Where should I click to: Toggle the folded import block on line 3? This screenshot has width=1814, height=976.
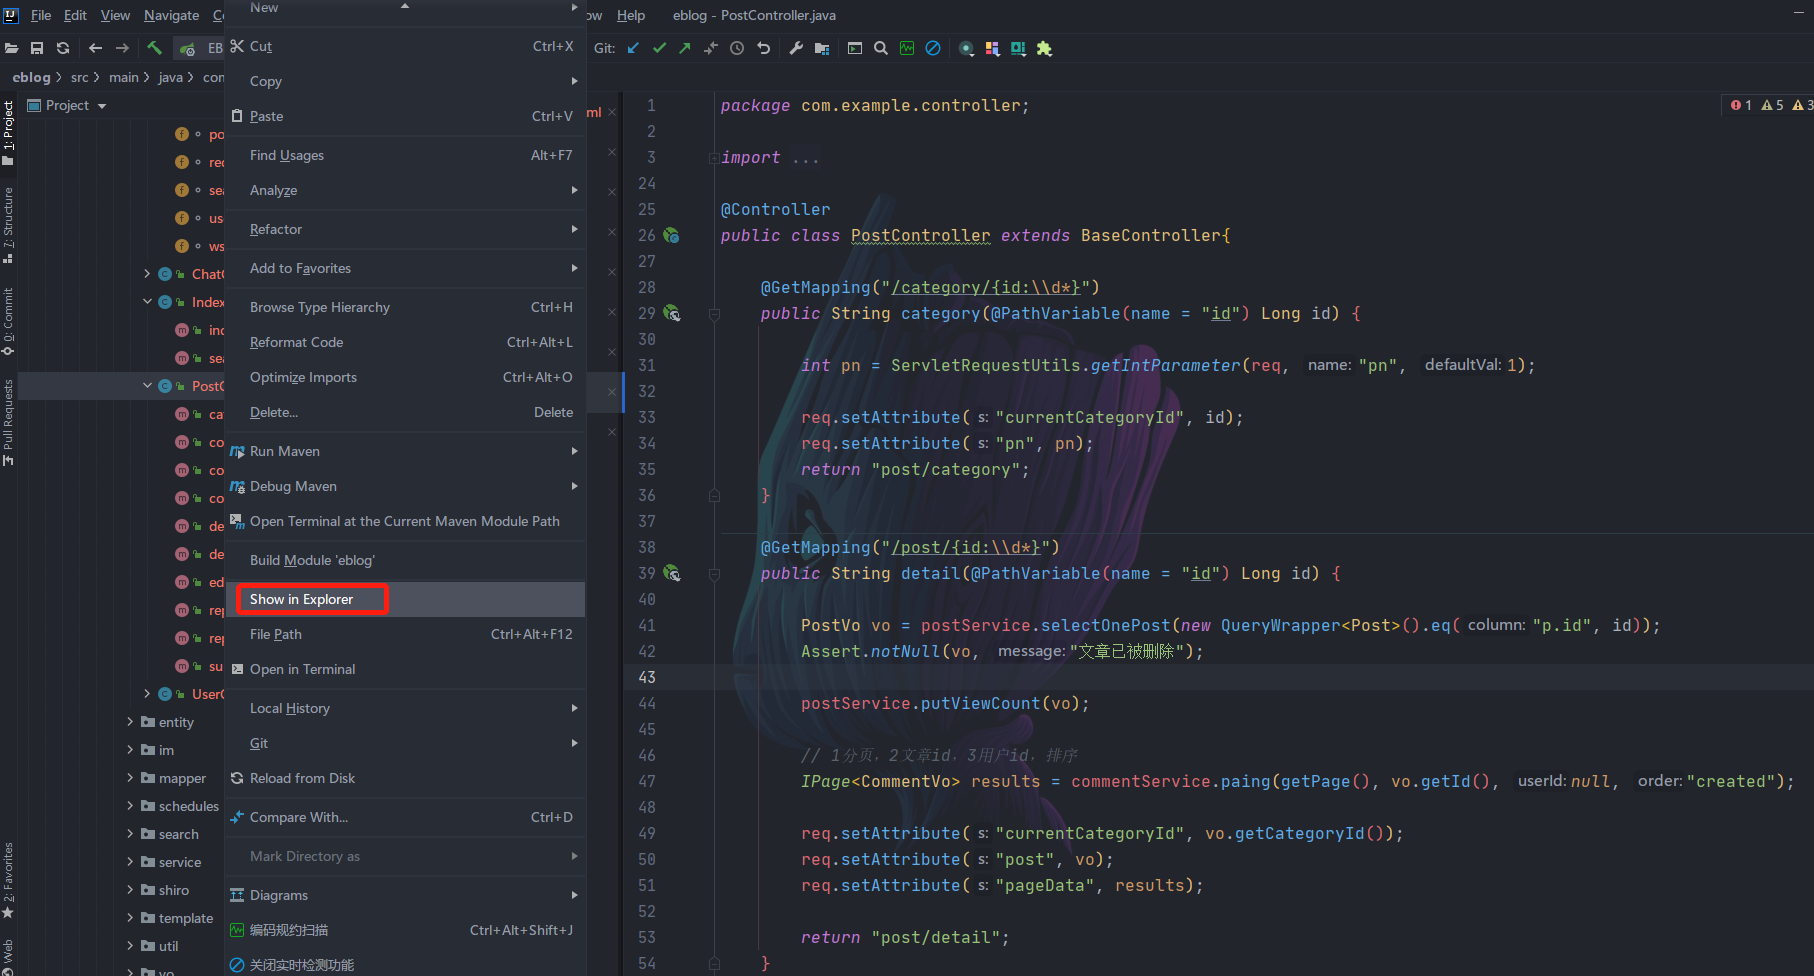click(713, 158)
